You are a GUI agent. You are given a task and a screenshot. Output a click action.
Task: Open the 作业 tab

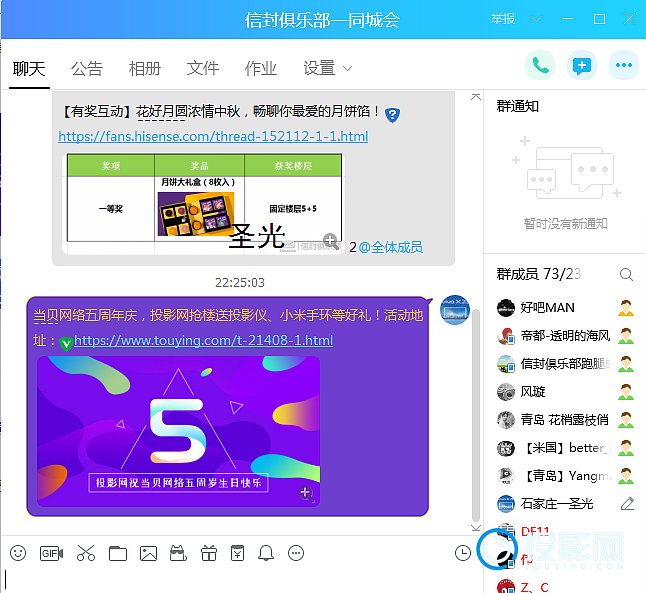[x=261, y=68]
